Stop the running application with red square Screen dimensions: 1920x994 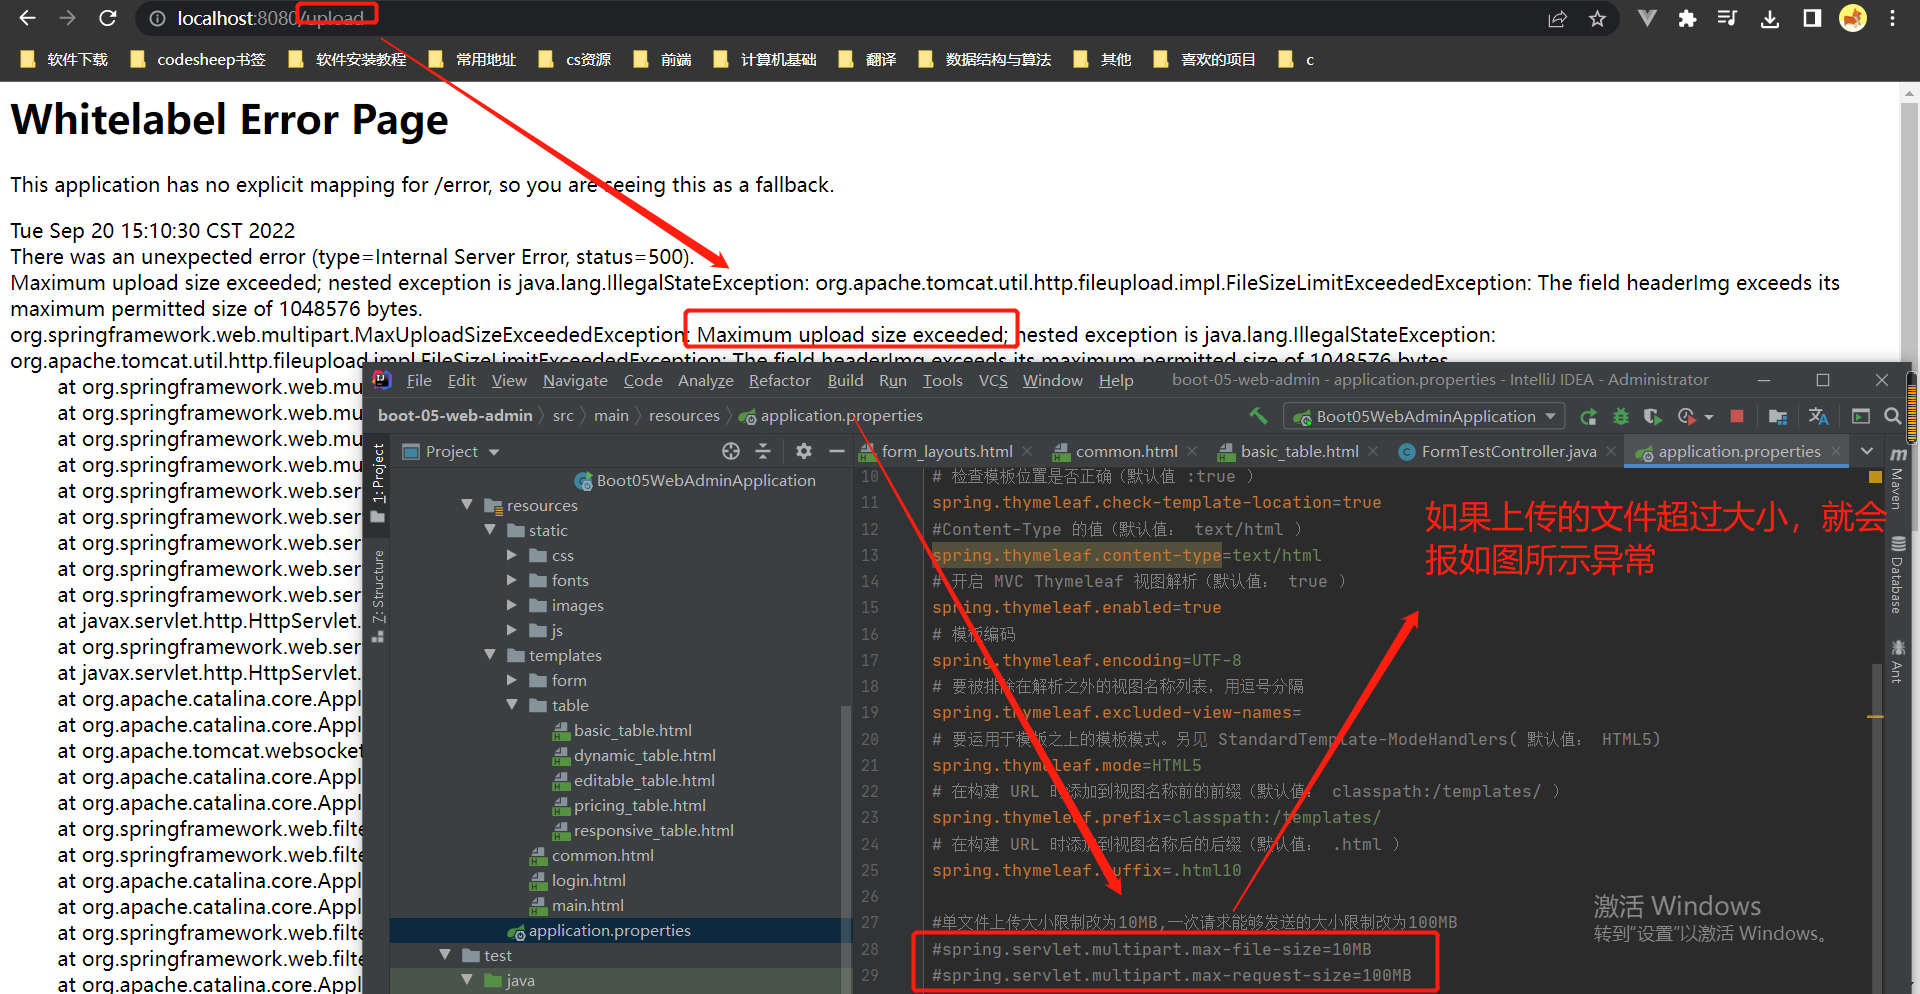1737,417
